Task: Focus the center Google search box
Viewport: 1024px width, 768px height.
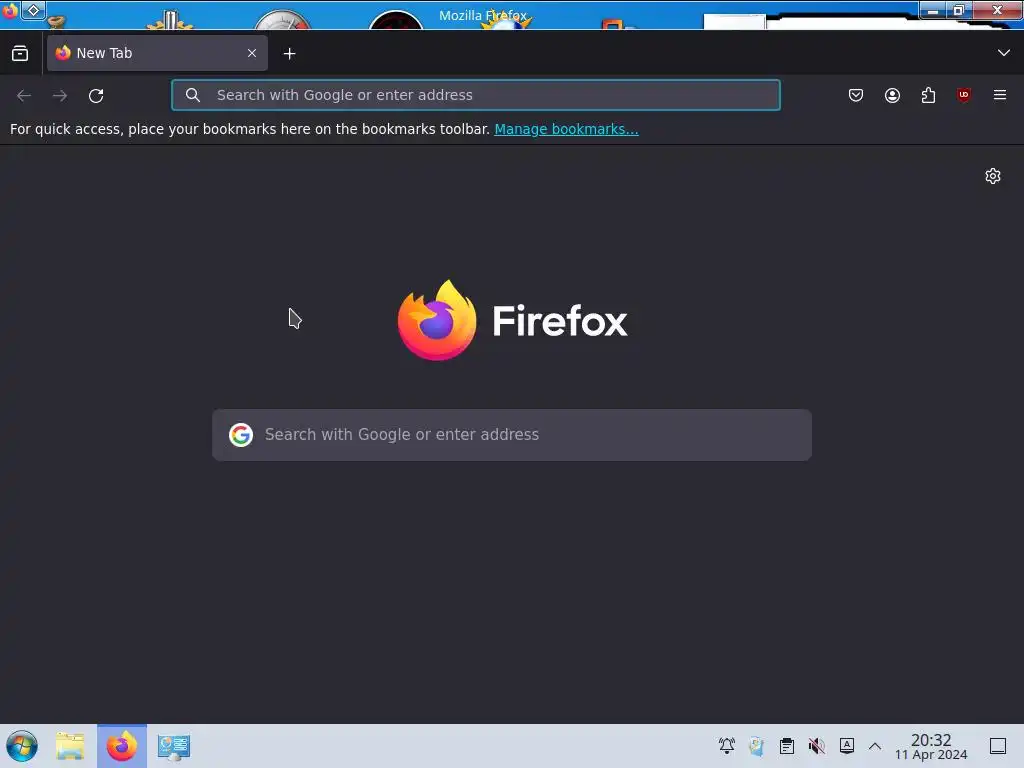Action: (512, 435)
